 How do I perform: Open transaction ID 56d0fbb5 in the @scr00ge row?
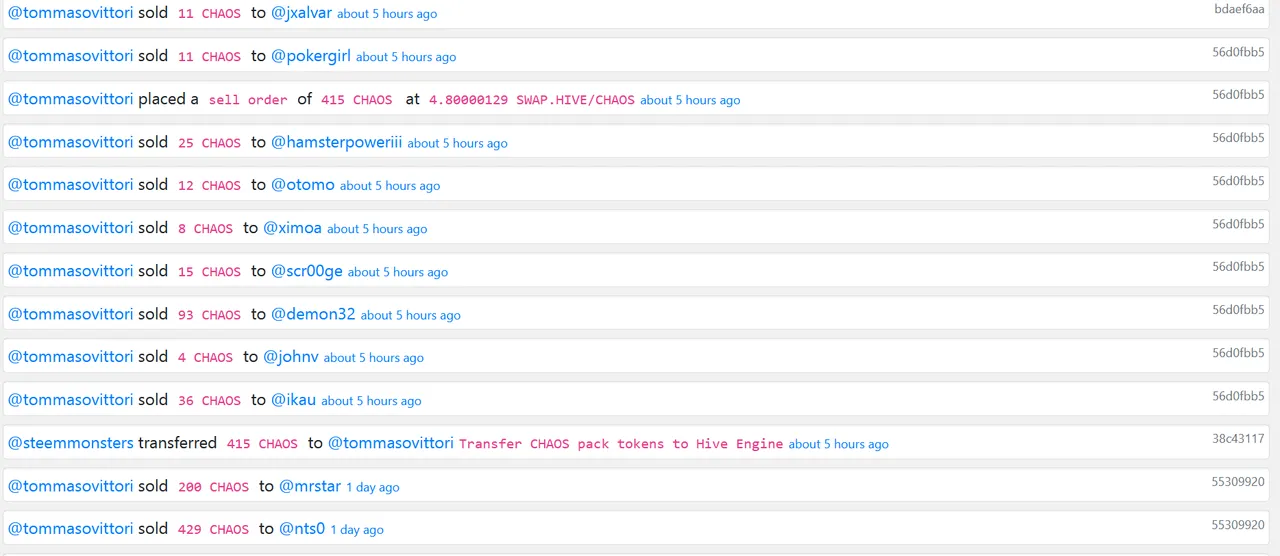click(x=1239, y=267)
